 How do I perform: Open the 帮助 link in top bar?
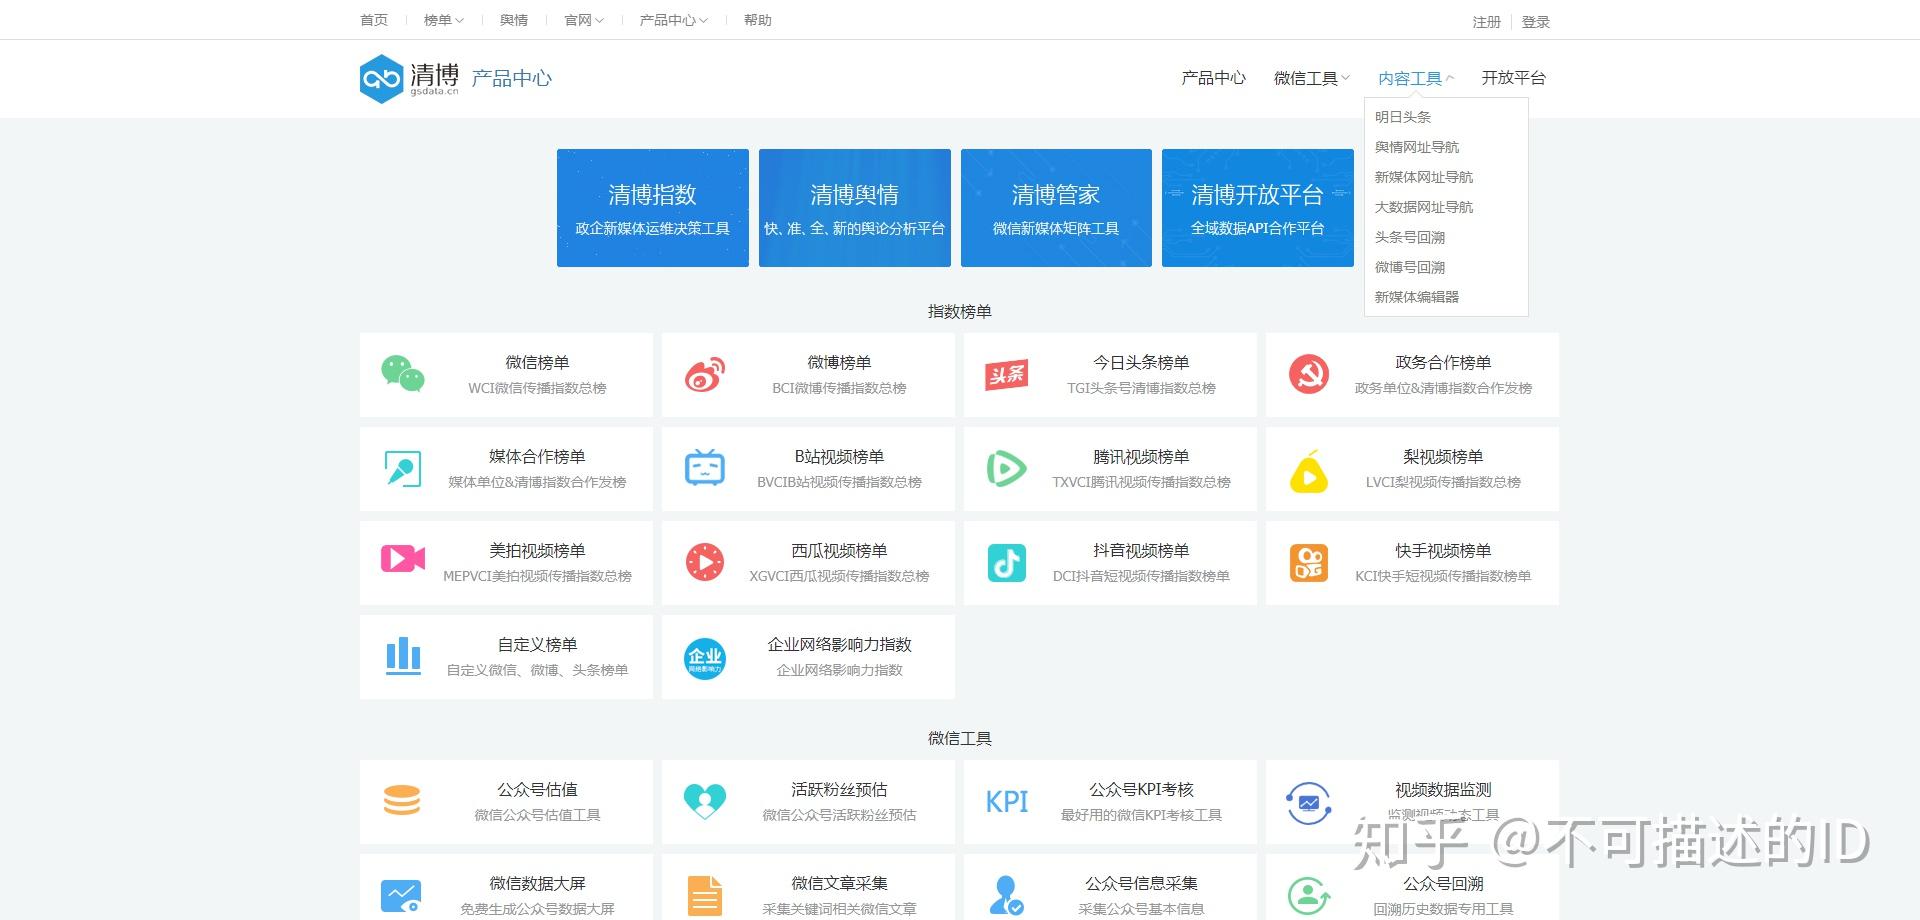click(x=758, y=20)
